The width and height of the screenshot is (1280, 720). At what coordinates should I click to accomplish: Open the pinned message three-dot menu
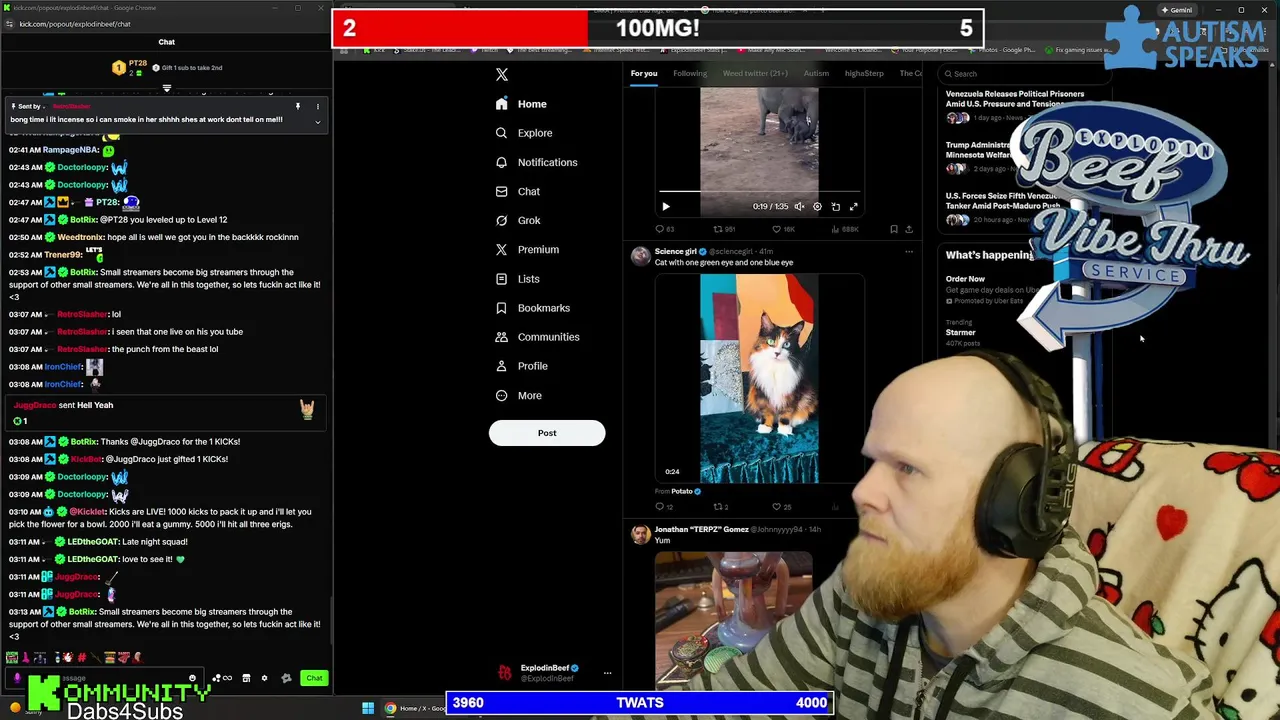coord(318,106)
